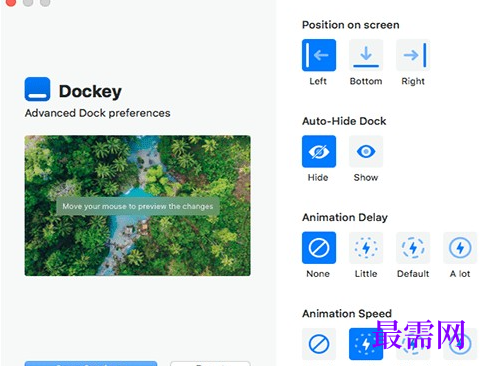
Task: Select Show under Auto-Hide Dock
Action: 366,151
